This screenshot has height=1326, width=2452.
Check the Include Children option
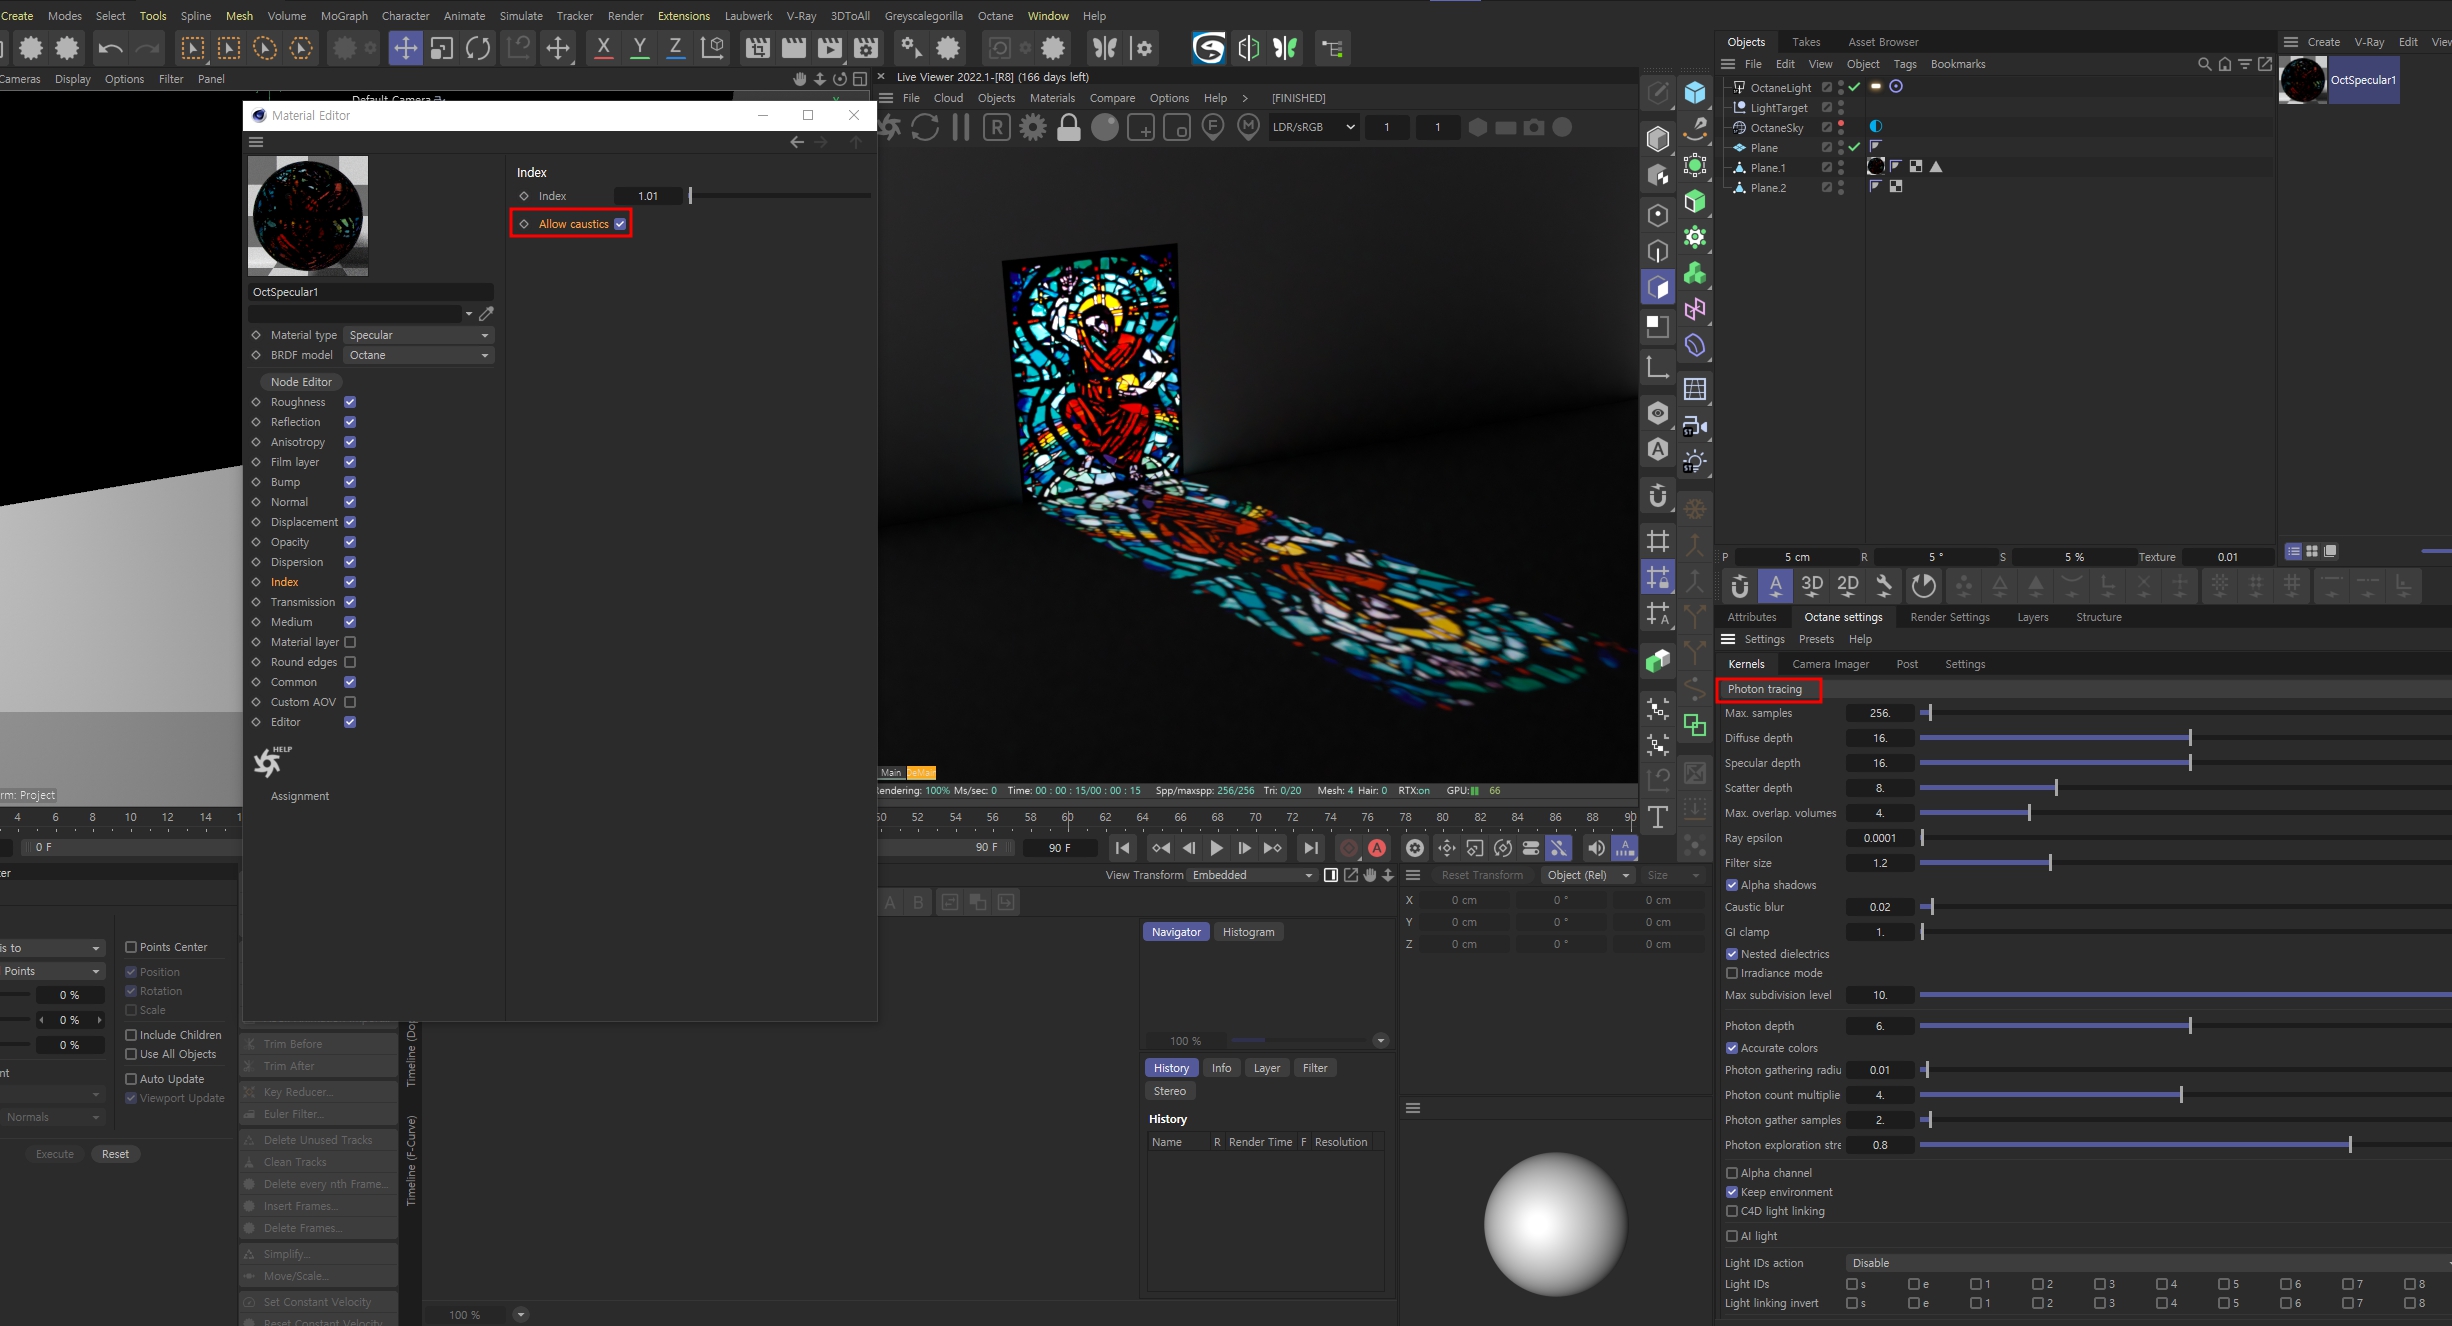point(131,1035)
